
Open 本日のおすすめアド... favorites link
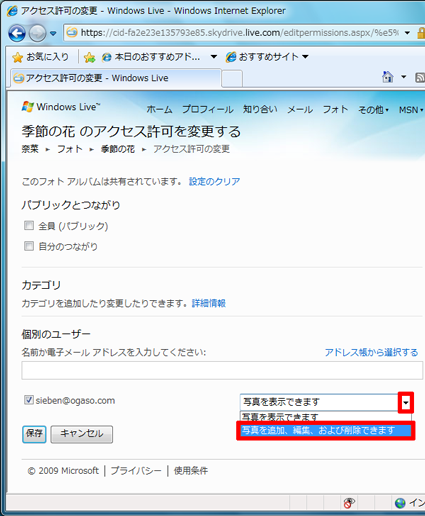(151, 57)
